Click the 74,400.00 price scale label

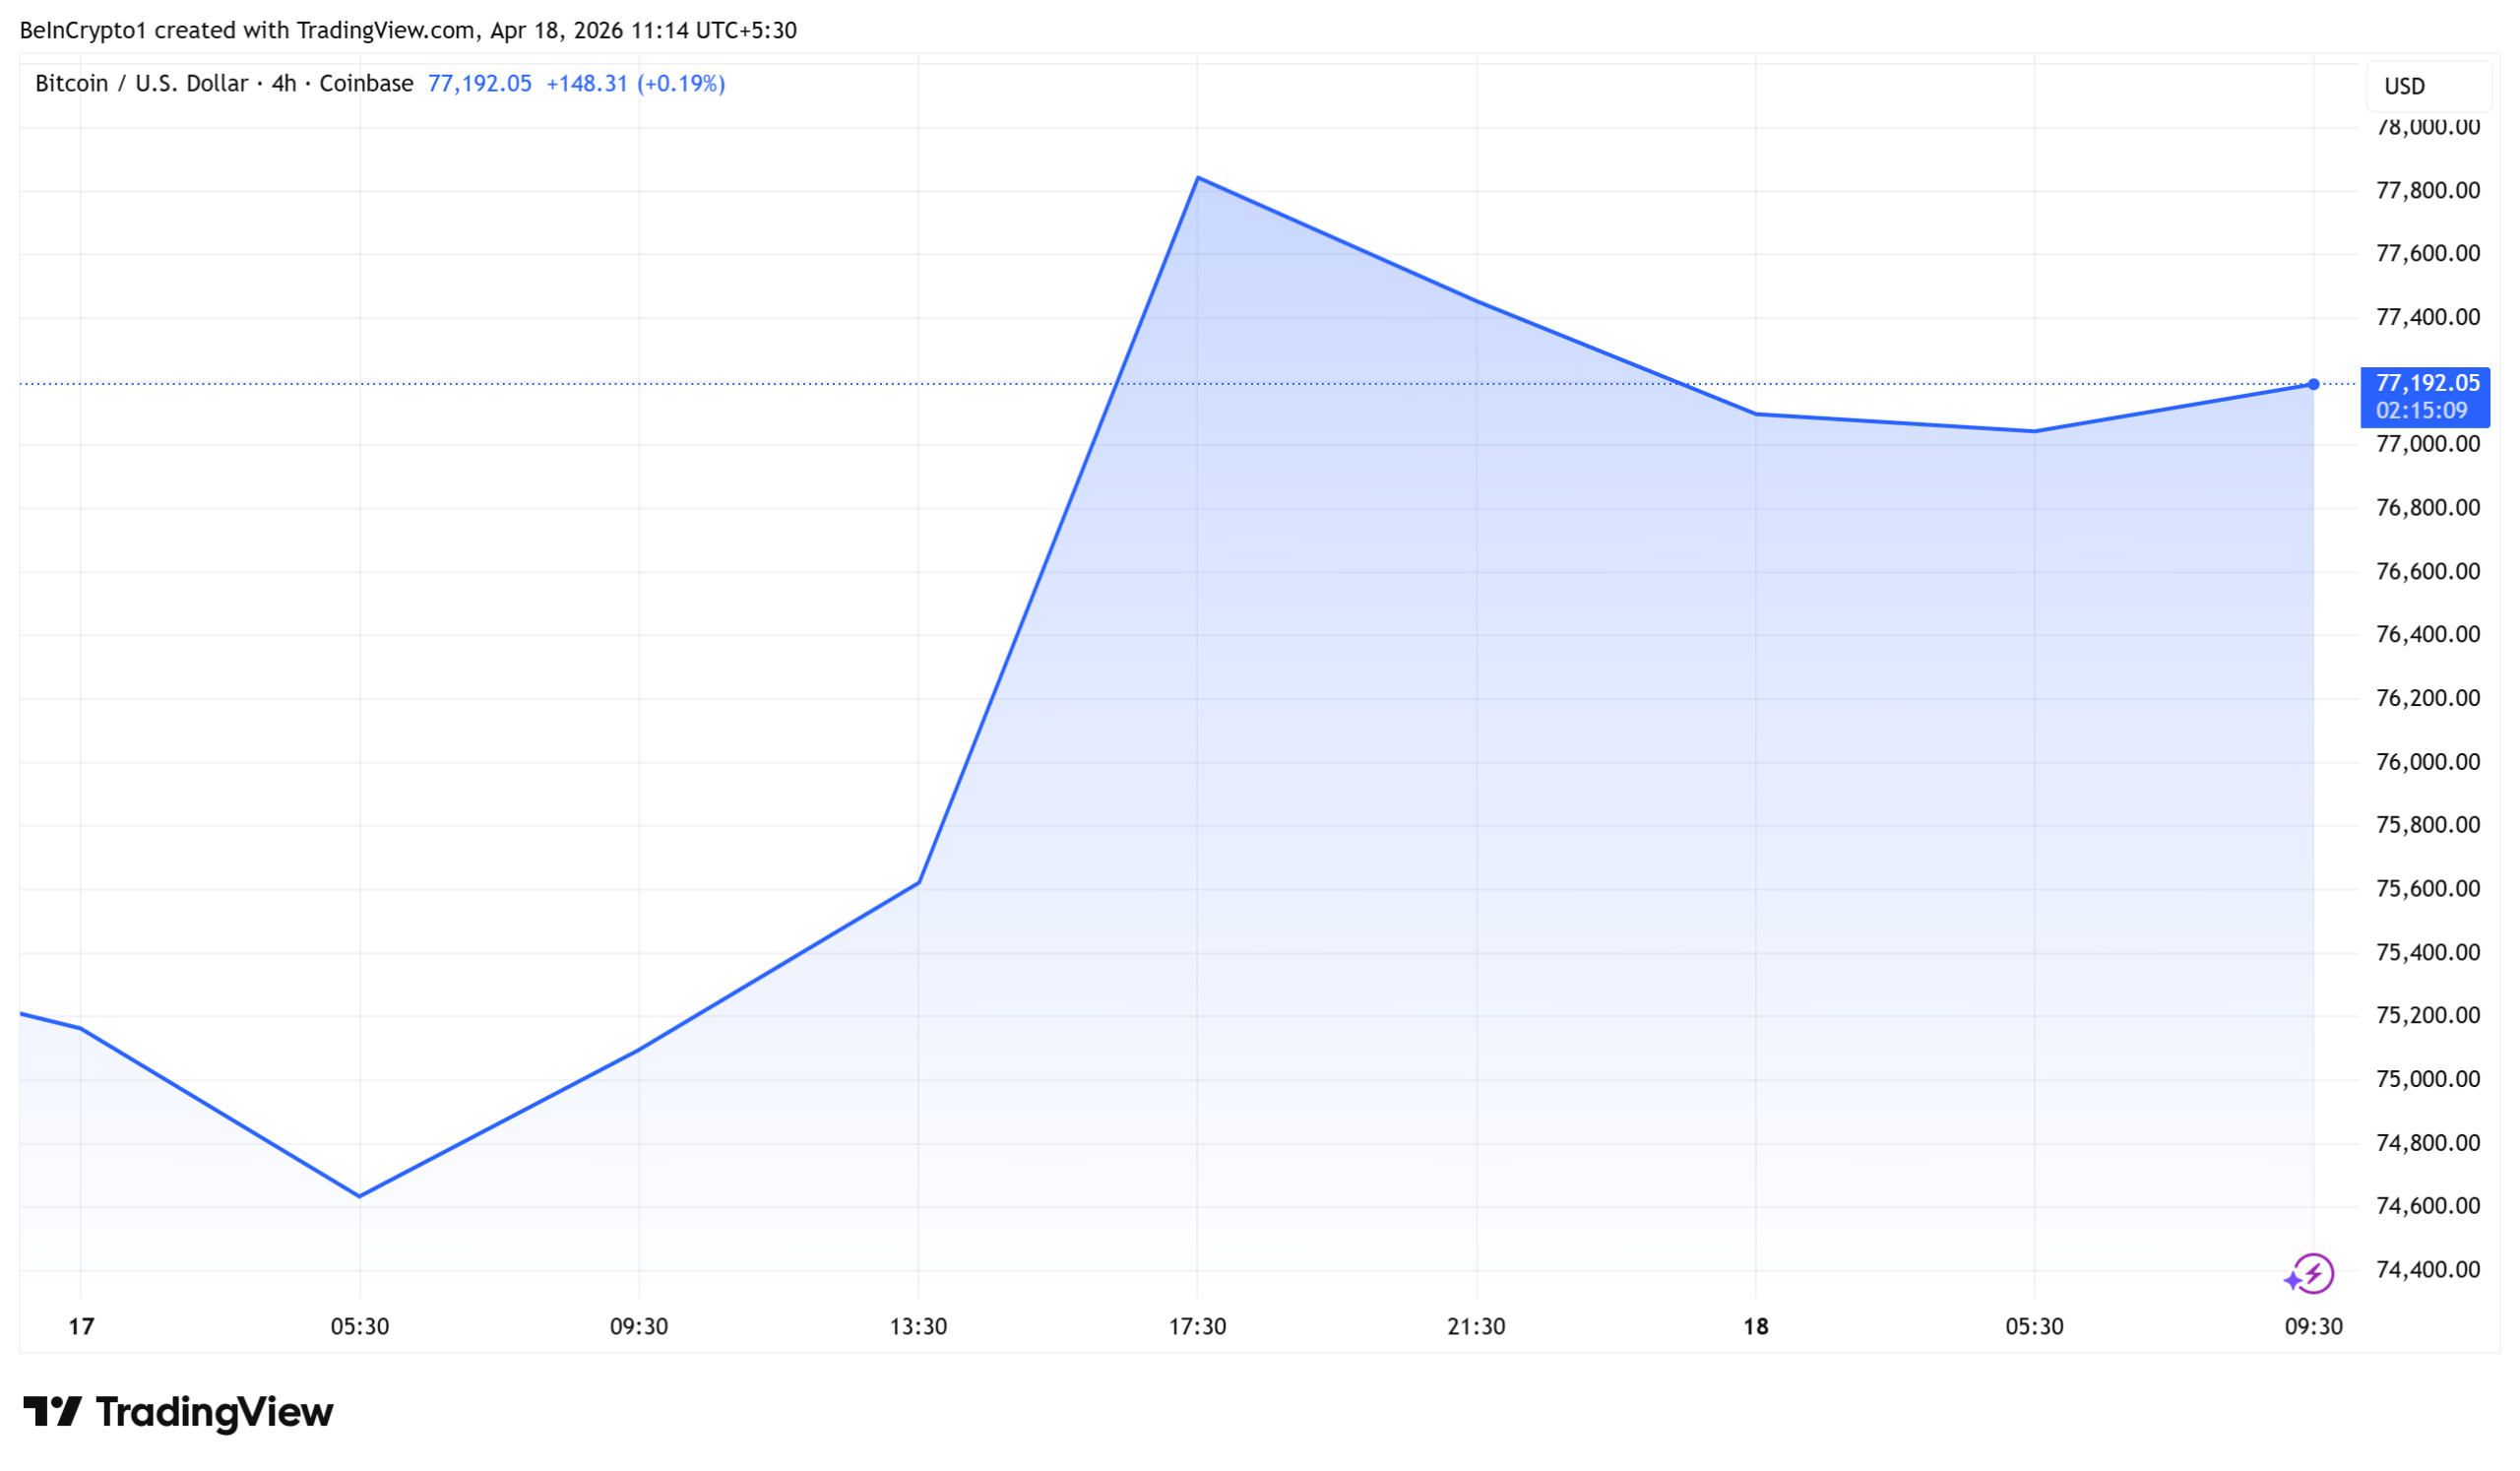pos(2427,1269)
